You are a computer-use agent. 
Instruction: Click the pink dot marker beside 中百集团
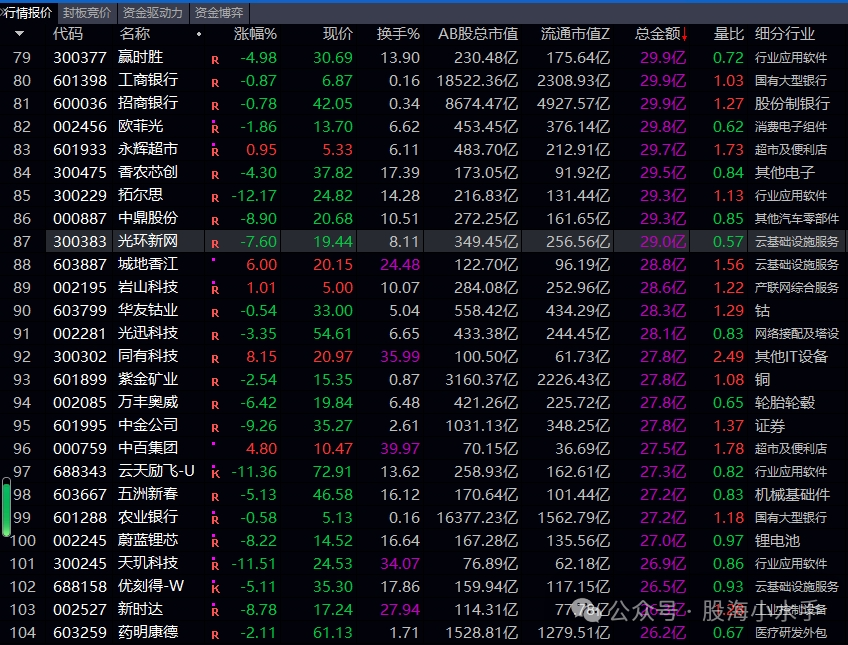coord(214,444)
